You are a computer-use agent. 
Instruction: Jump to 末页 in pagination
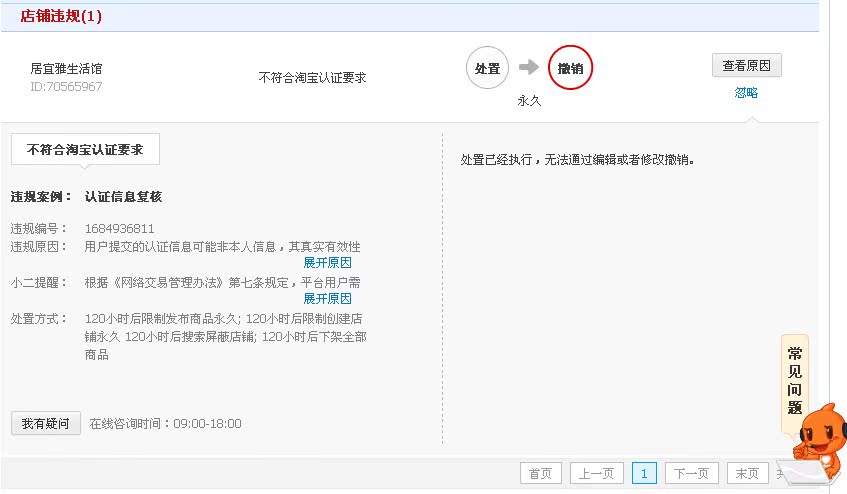point(747,473)
